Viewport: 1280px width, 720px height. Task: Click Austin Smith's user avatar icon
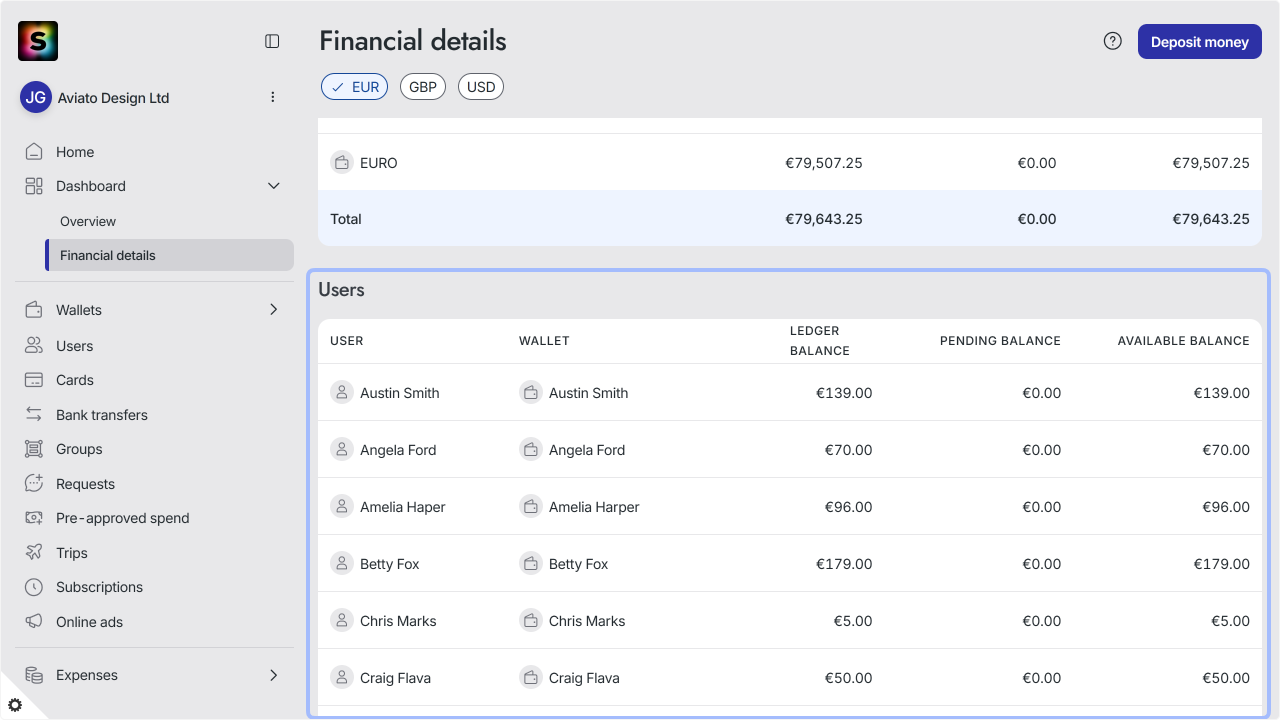pos(342,393)
